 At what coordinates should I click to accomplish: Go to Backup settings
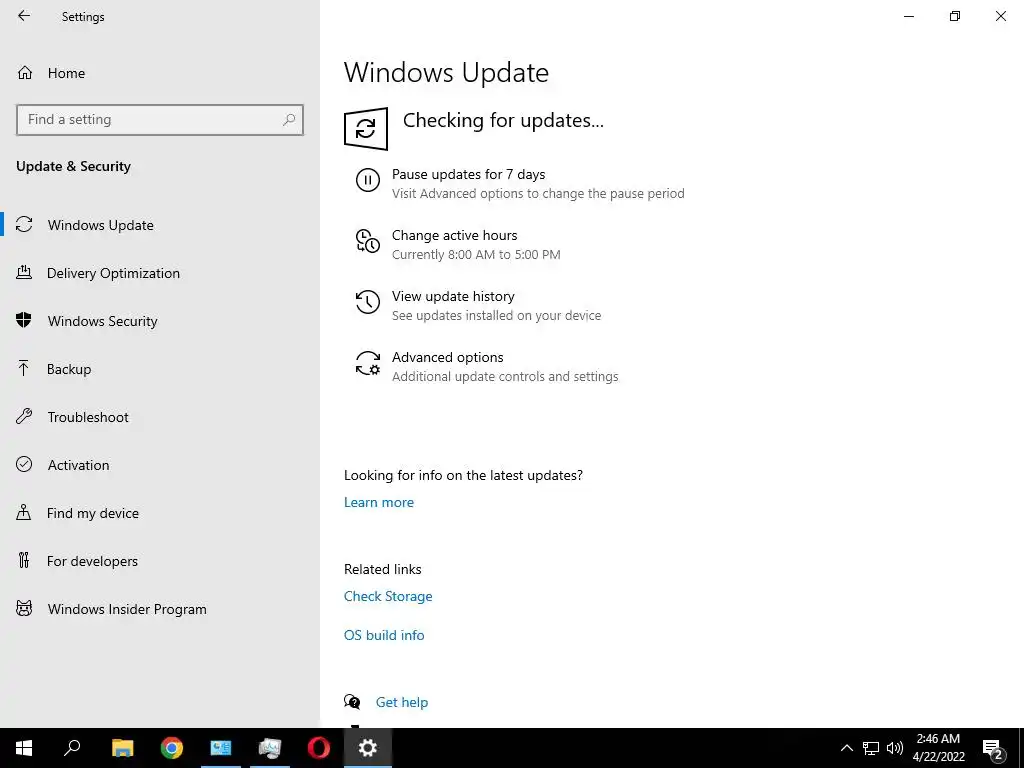pos(160,369)
